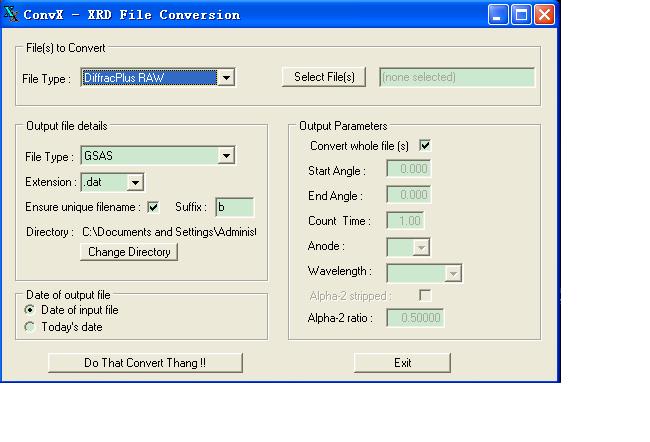Viewport: 650px width, 442px height.
Task: Open the input File Type dropdown showing DiffracPlus RAW
Action: point(158,78)
